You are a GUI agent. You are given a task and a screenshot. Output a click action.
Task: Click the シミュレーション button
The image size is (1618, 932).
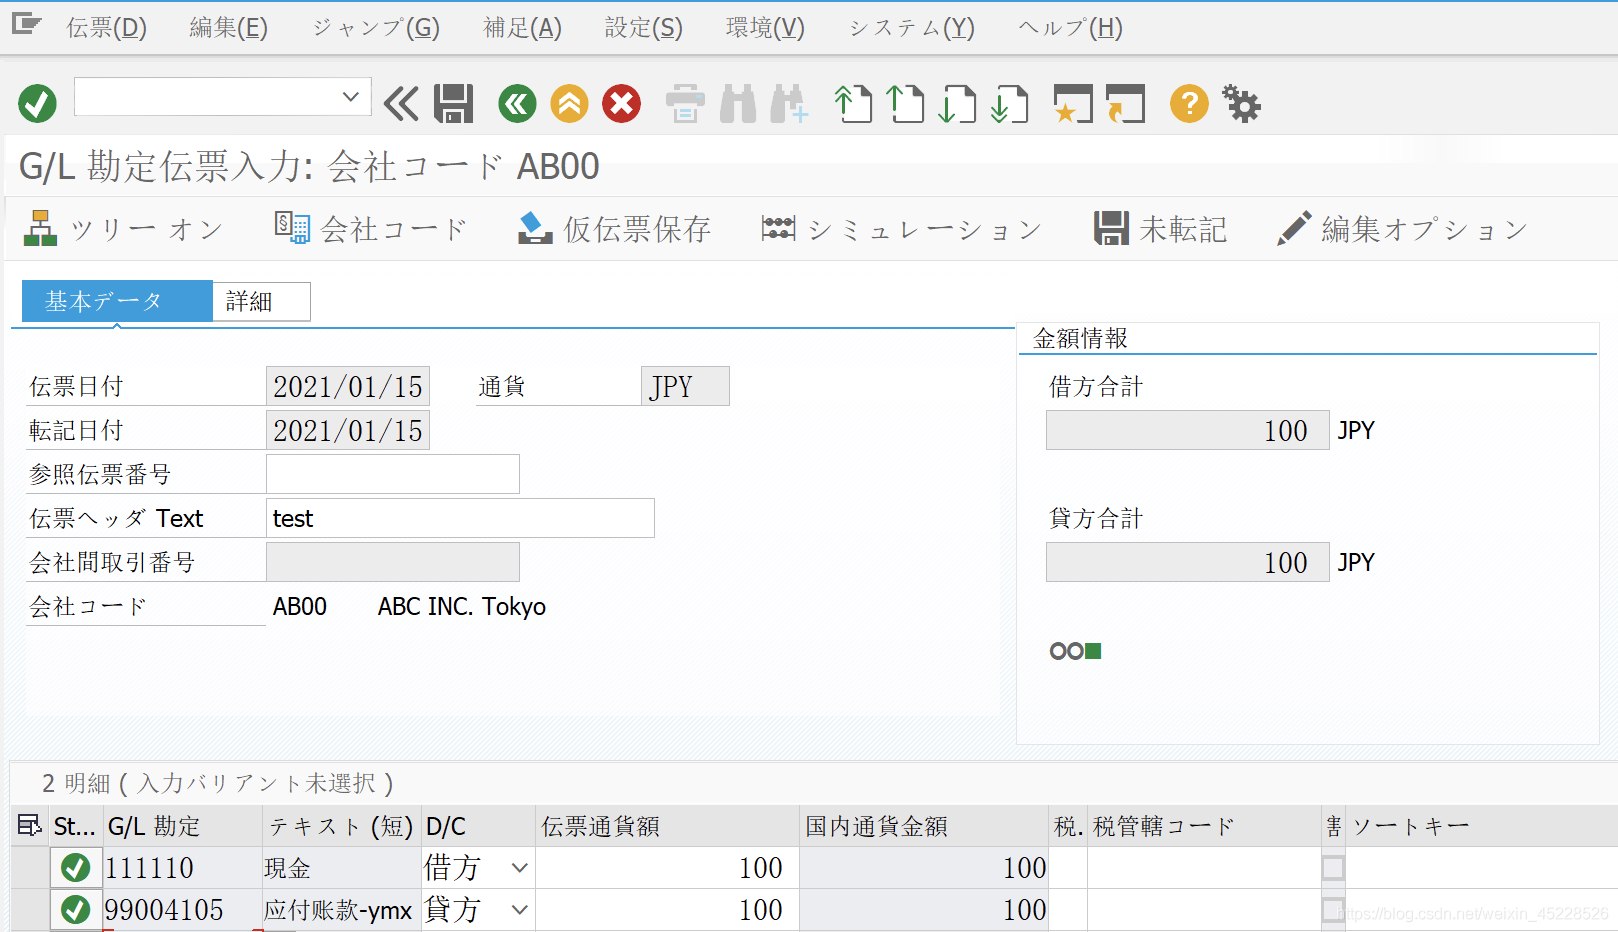(901, 229)
